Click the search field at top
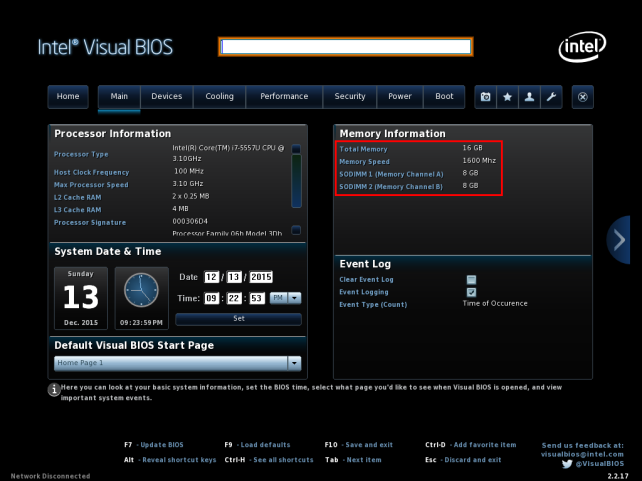This screenshot has height=481, width=642. (x=346, y=47)
